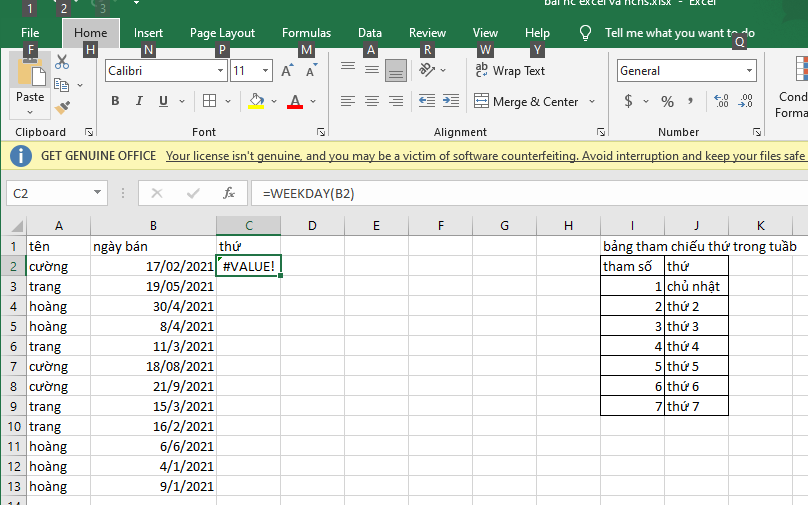Open the File menu tab
The image size is (808, 505).
(x=30, y=32)
